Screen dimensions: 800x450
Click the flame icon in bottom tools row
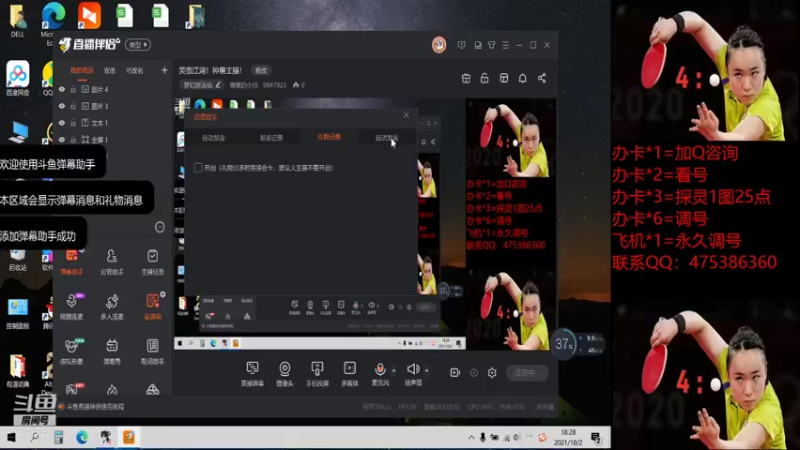click(x=112, y=390)
